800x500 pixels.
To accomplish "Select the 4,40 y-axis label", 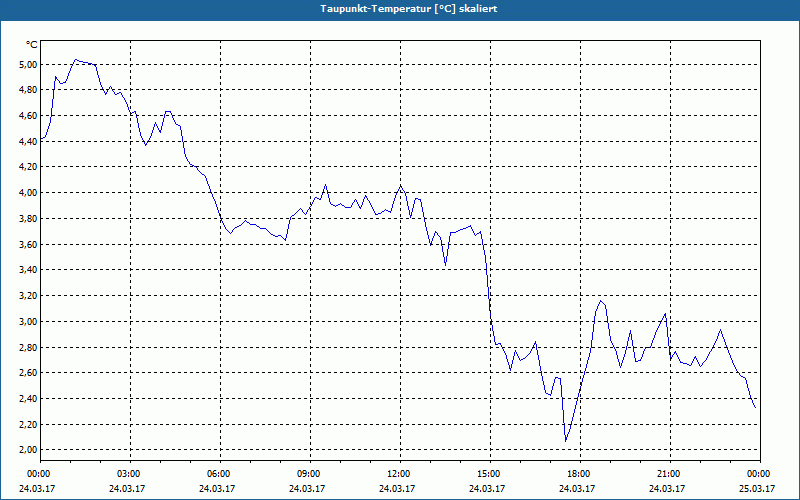I will click(28, 141).
